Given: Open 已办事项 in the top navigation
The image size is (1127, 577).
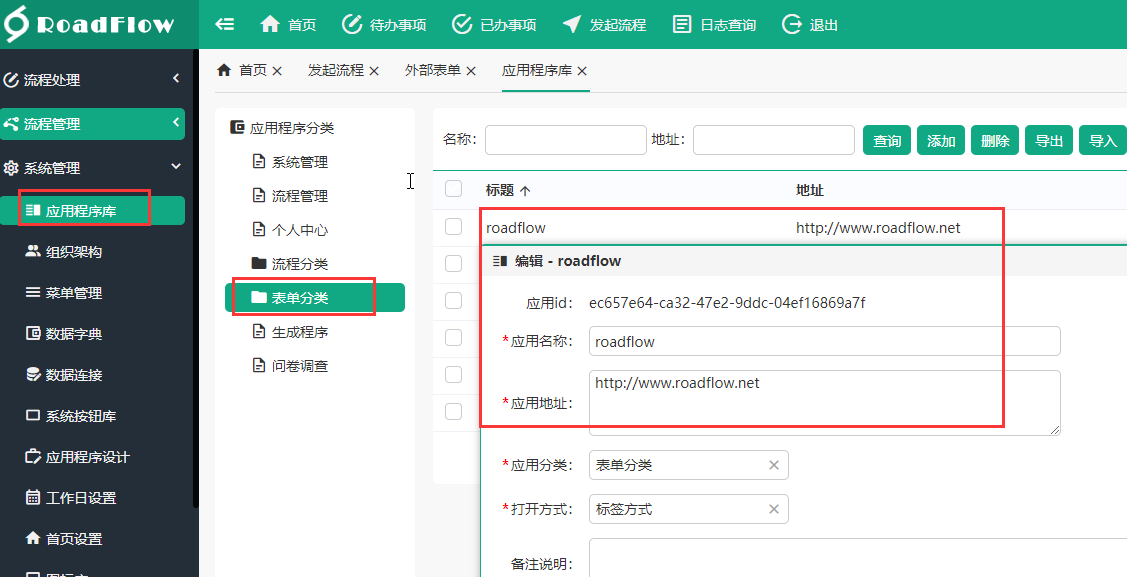Looking at the screenshot, I should coord(494,24).
